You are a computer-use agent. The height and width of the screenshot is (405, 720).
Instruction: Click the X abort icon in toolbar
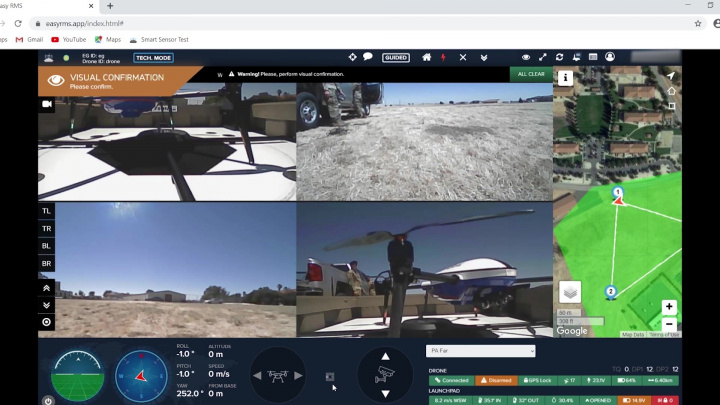(x=463, y=57)
